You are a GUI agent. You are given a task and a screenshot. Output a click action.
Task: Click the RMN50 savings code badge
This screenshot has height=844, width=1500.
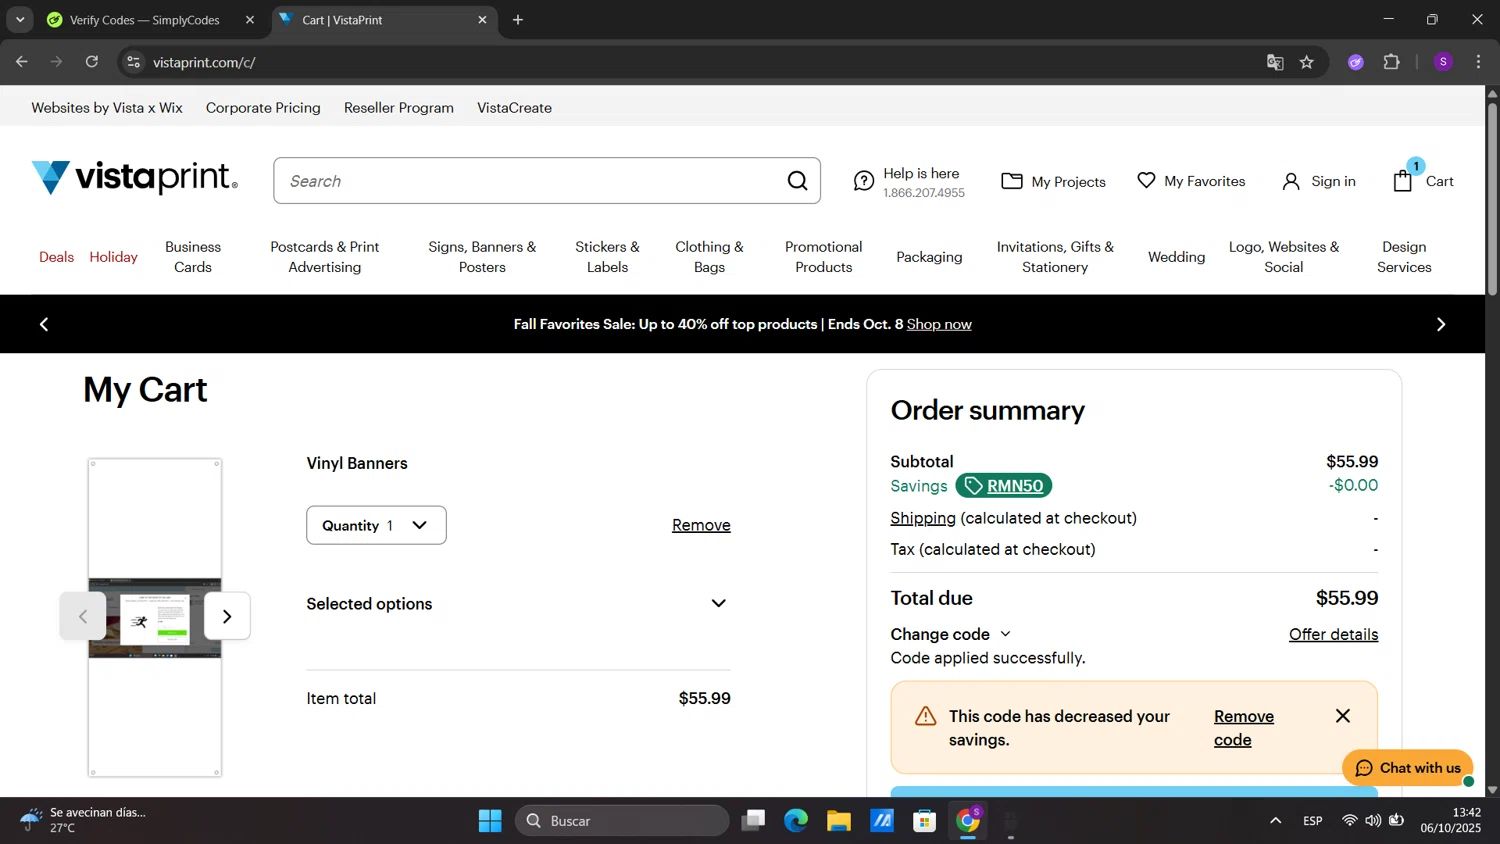(1003, 486)
